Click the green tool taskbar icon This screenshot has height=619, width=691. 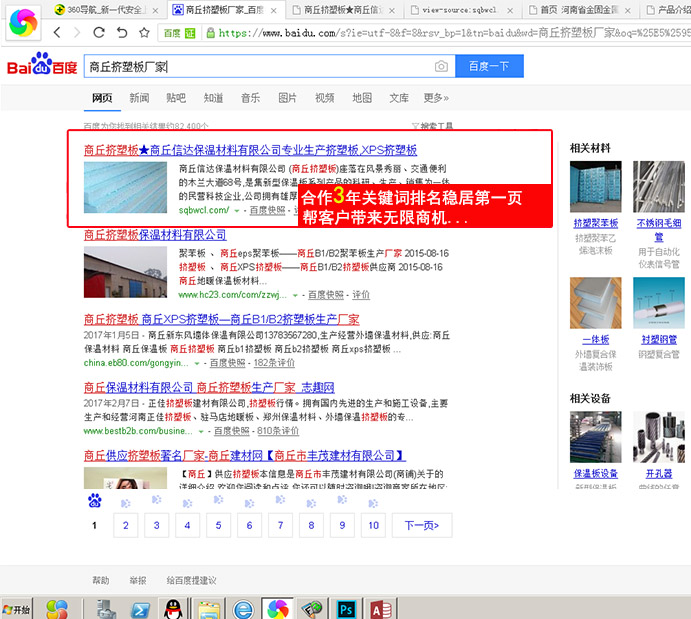[312, 610]
